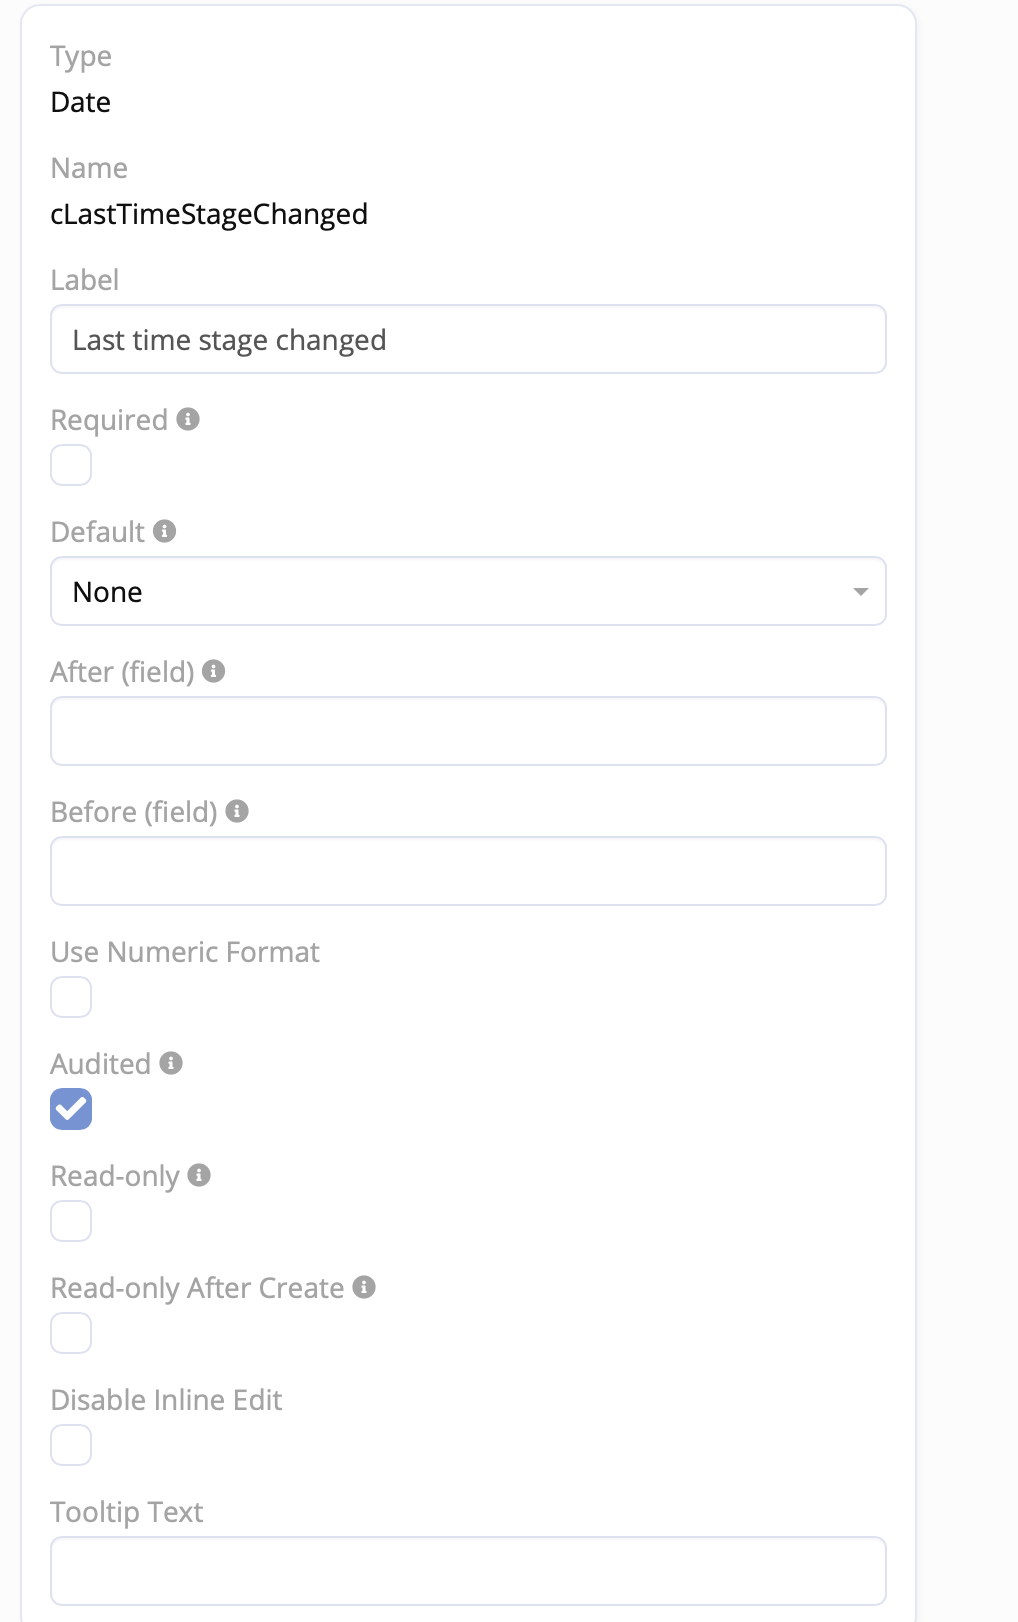Toggle the Use Numeric Format checkbox
This screenshot has height=1622, width=1018.
point(71,997)
